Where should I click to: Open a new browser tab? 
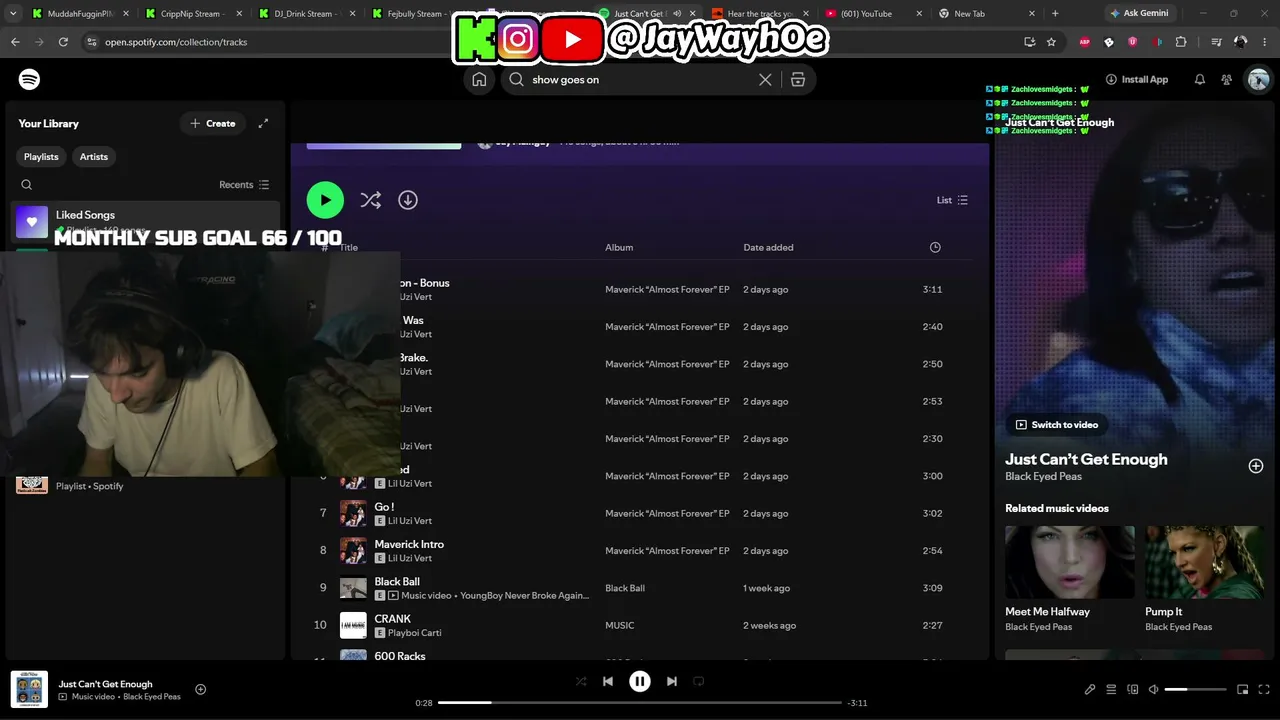tap(1055, 14)
